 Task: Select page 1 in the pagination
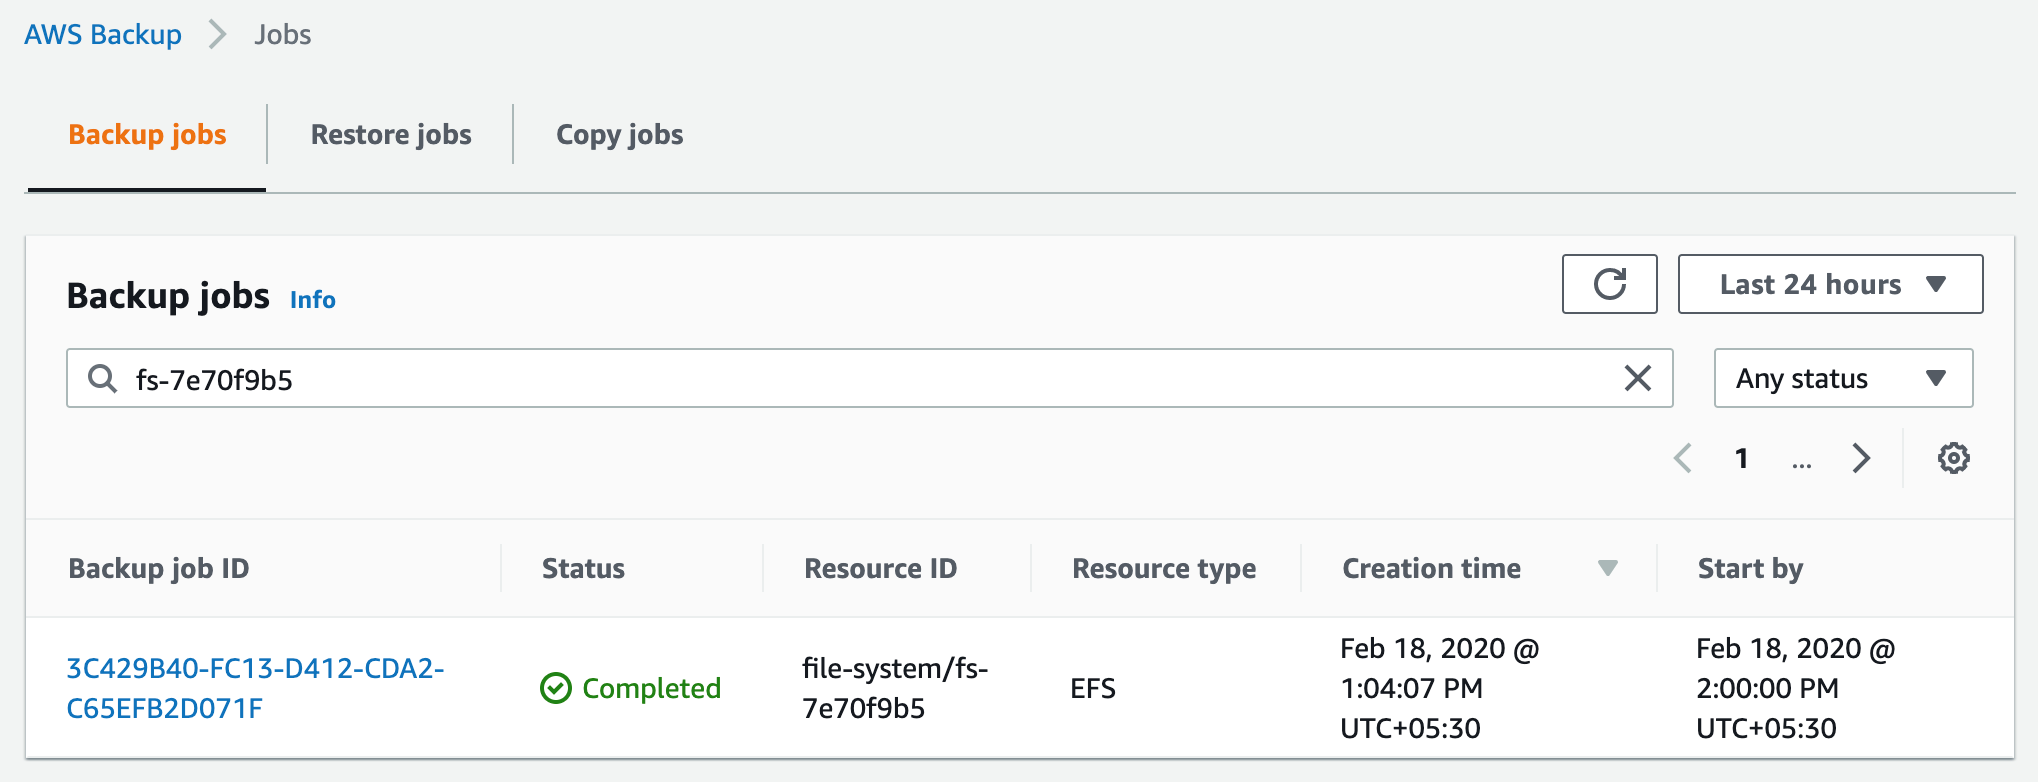tap(1742, 458)
